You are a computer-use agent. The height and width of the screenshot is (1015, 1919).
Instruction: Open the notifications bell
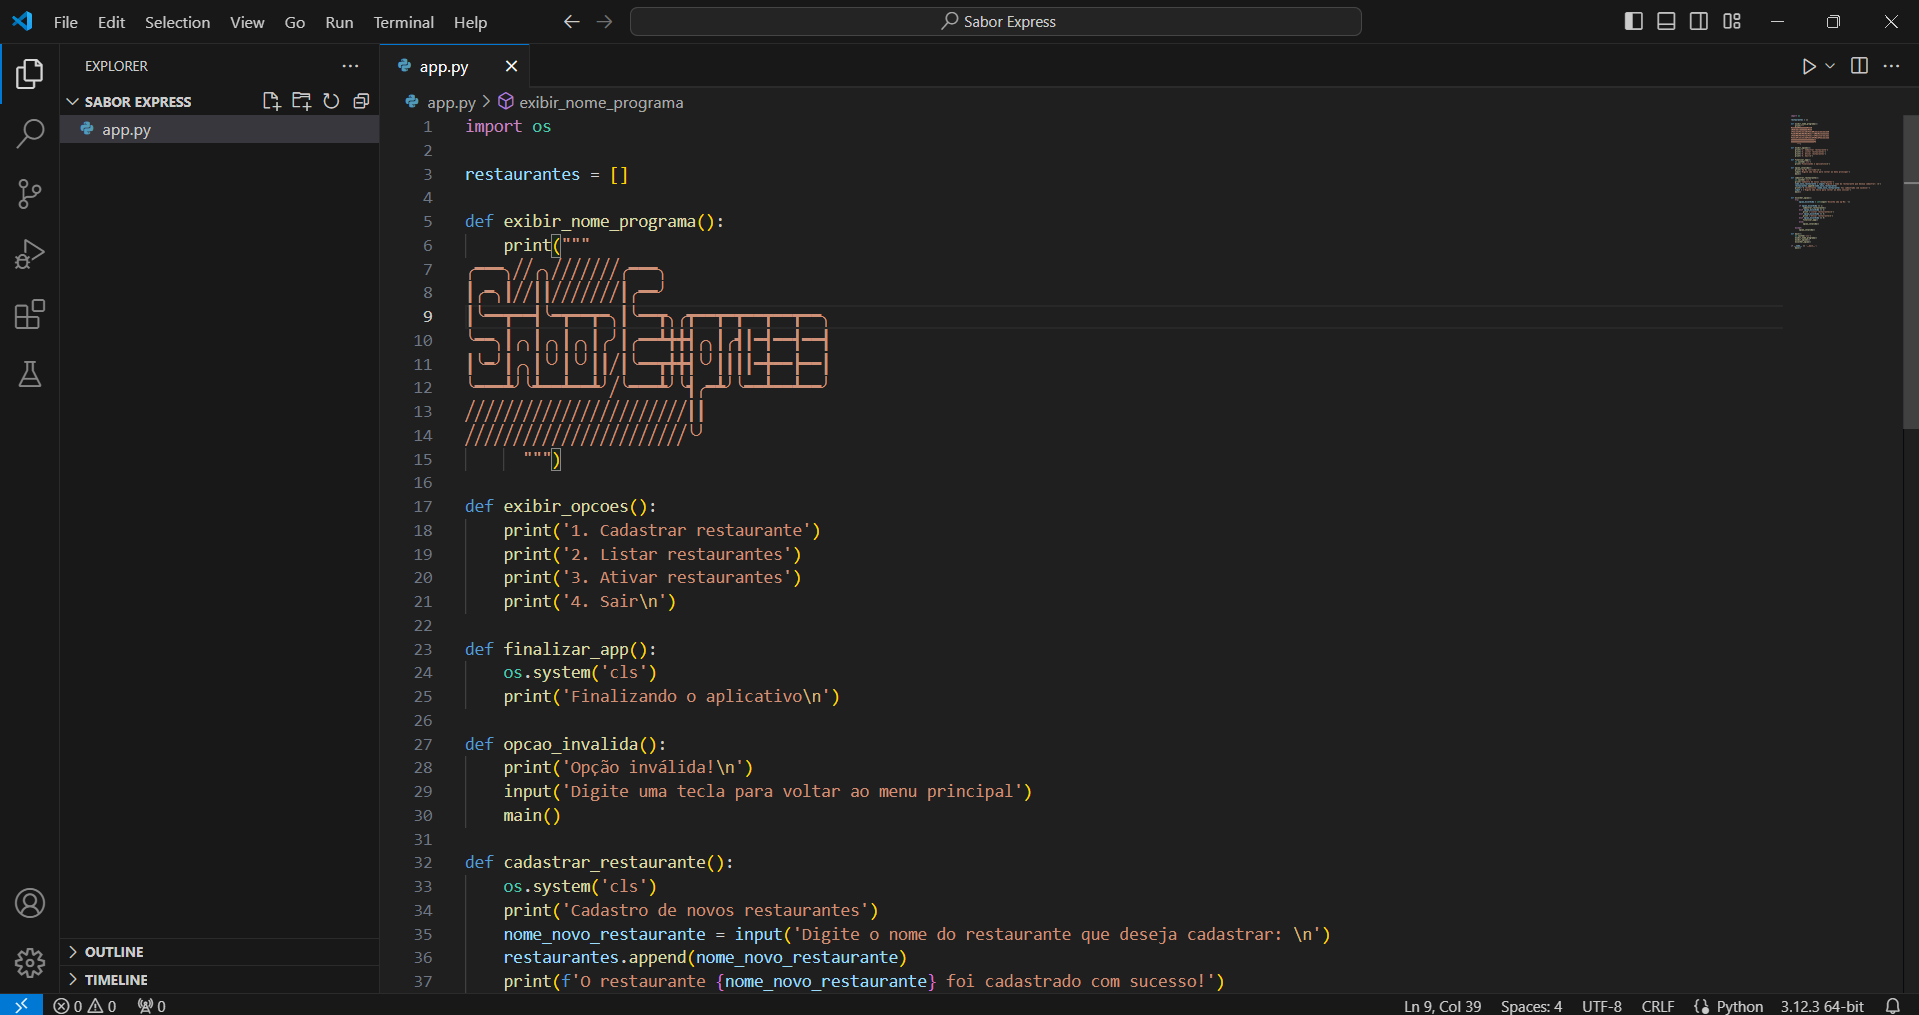(1892, 1006)
